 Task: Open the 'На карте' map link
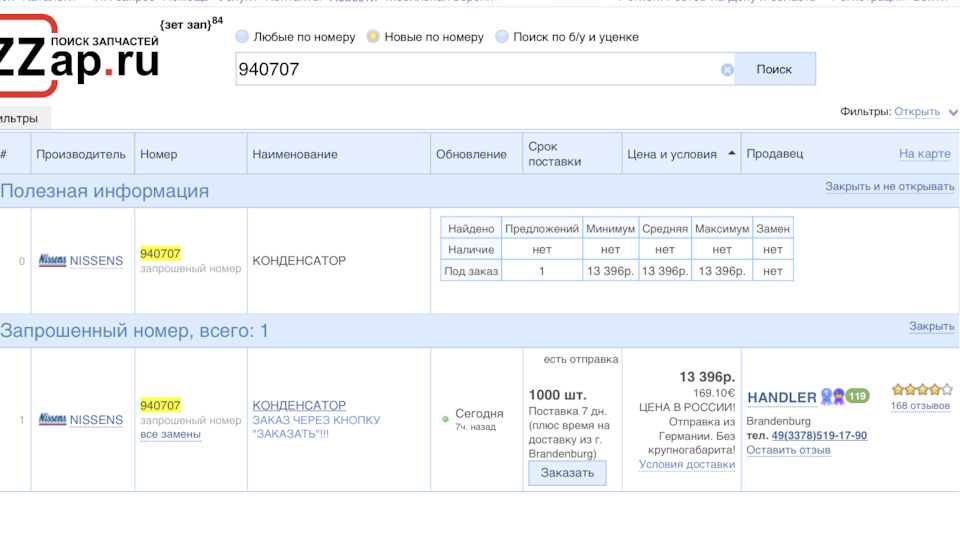point(924,154)
